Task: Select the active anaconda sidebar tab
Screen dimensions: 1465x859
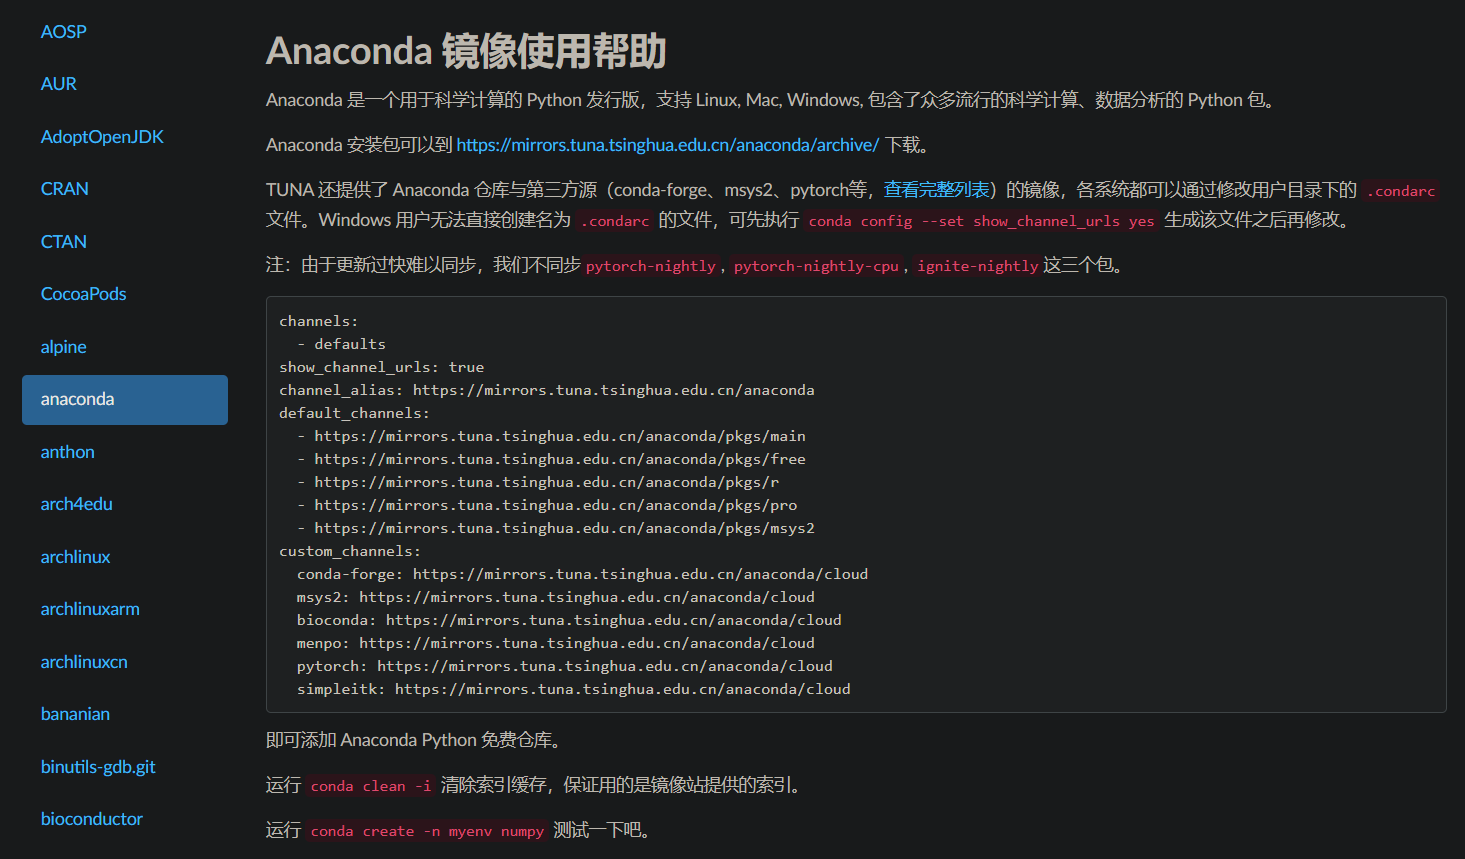Action: pyautogui.click(x=125, y=400)
